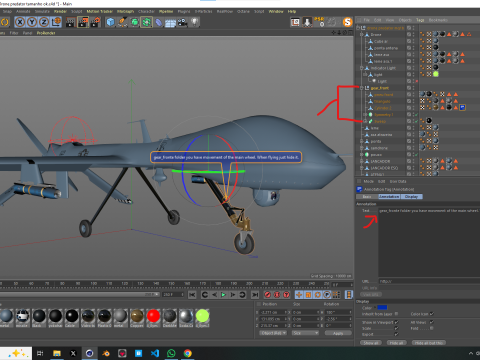This screenshot has width=480, height=360.
Task: Click the Render View clapperboard icon
Action: click(x=71, y=22)
